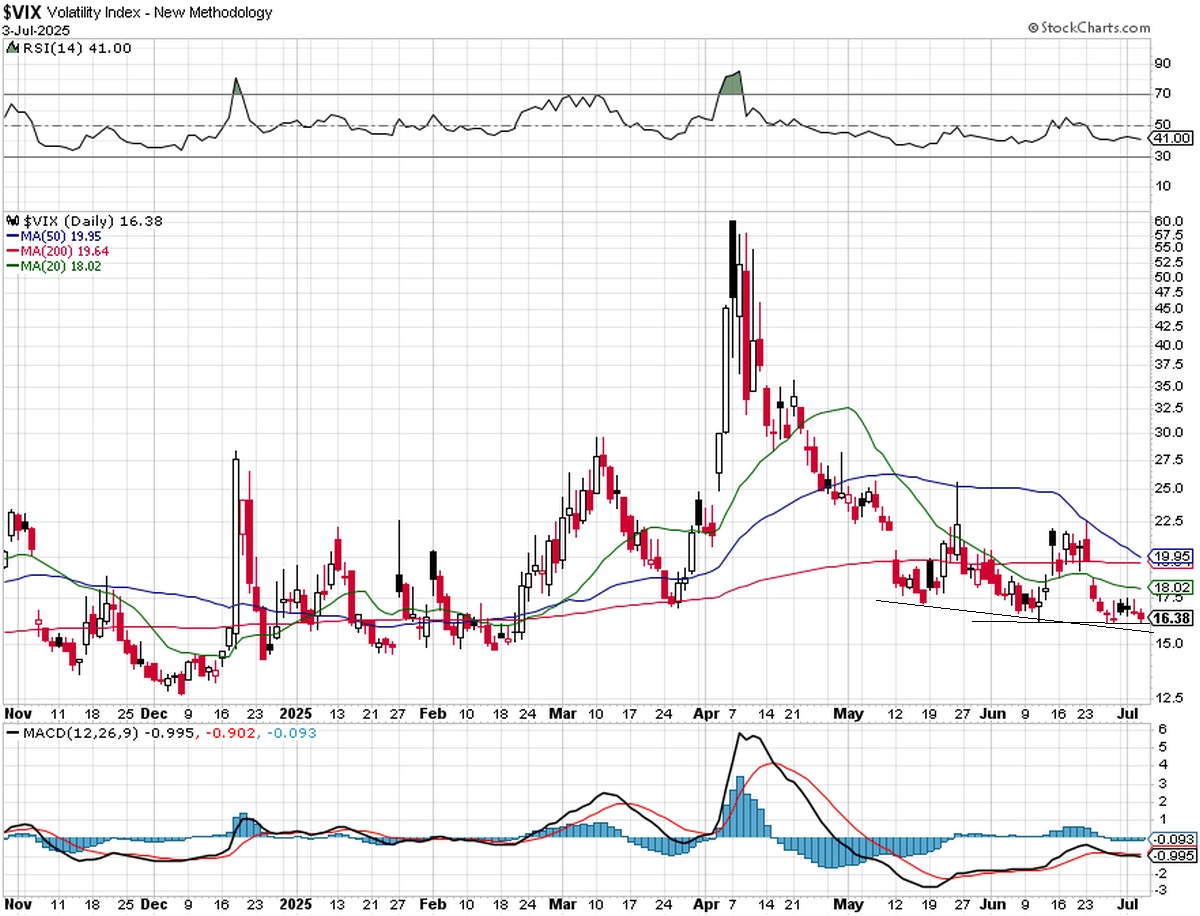Click the RSI area icon next to RSI(14)
The height and width of the screenshot is (916, 1200).
tap(12, 48)
